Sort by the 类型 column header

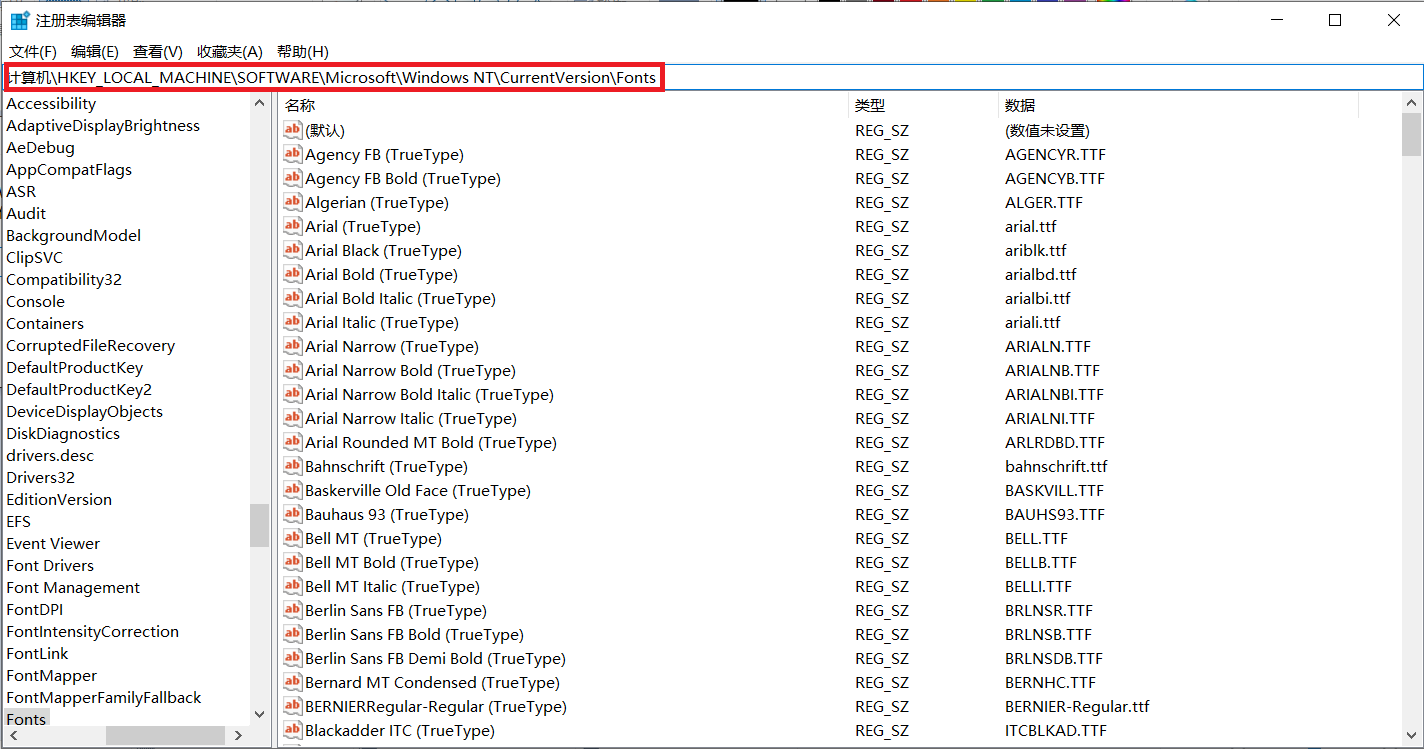pyautogui.click(x=923, y=105)
